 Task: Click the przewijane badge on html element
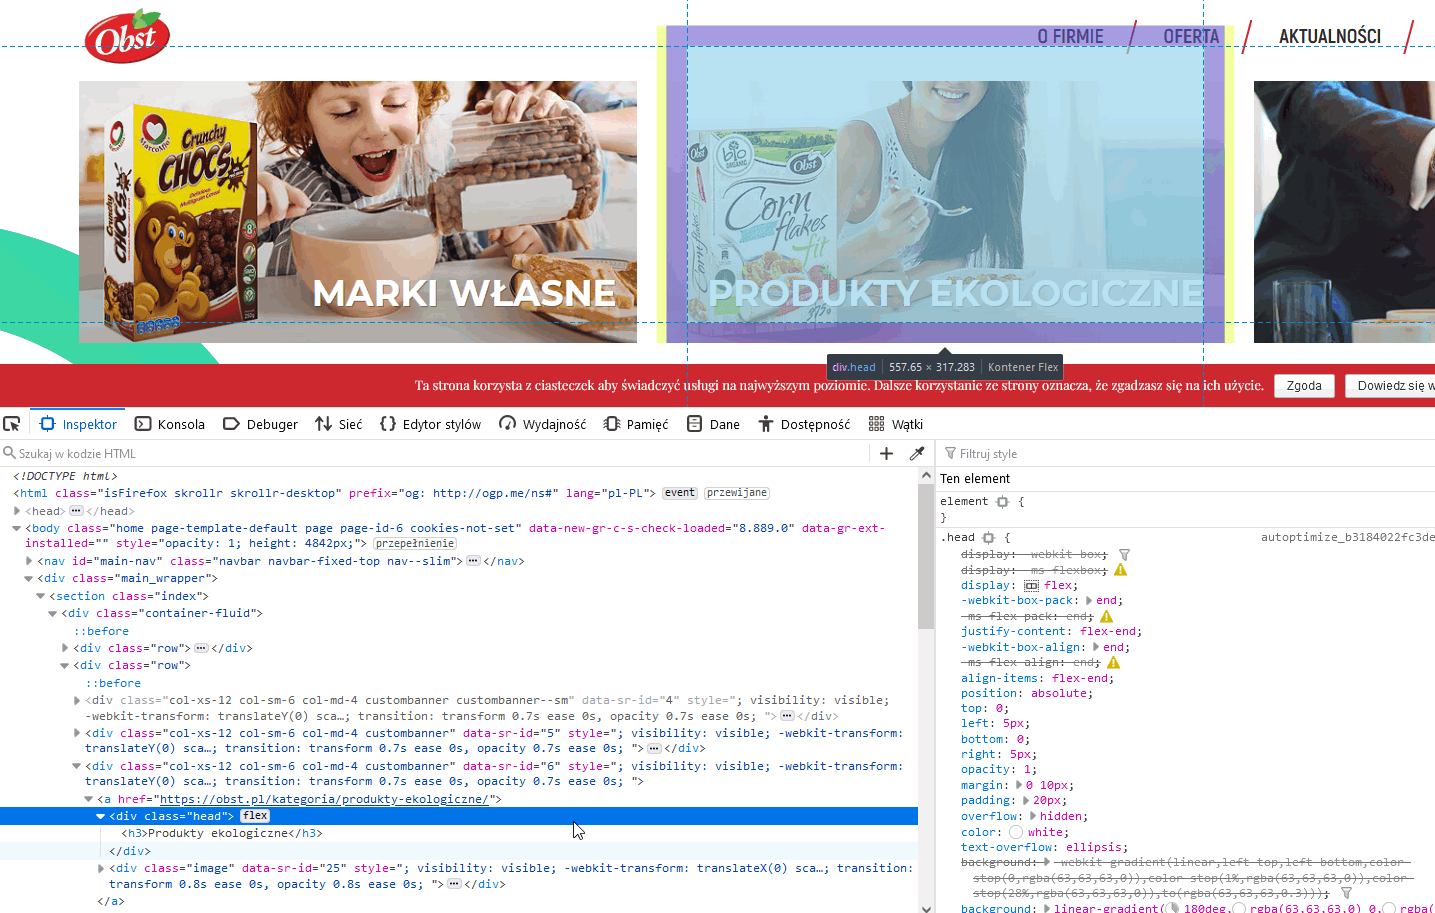click(x=737, y=493)
